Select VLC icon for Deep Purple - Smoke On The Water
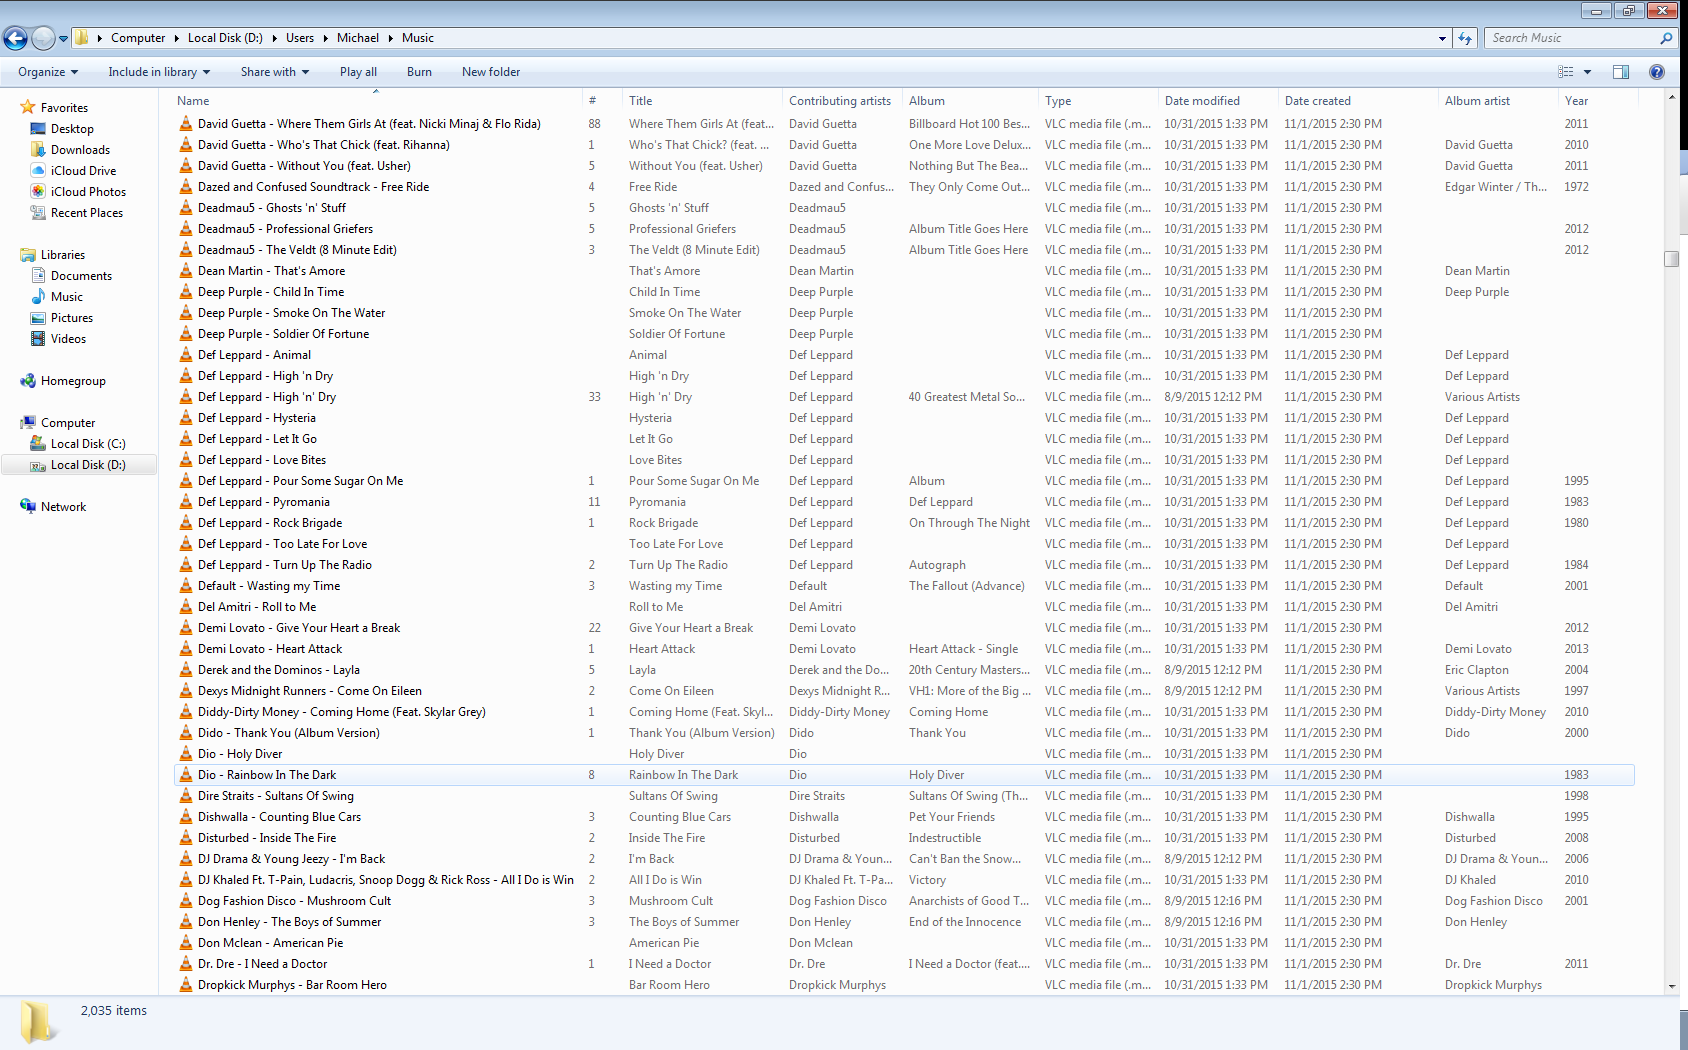 (186, 313)
